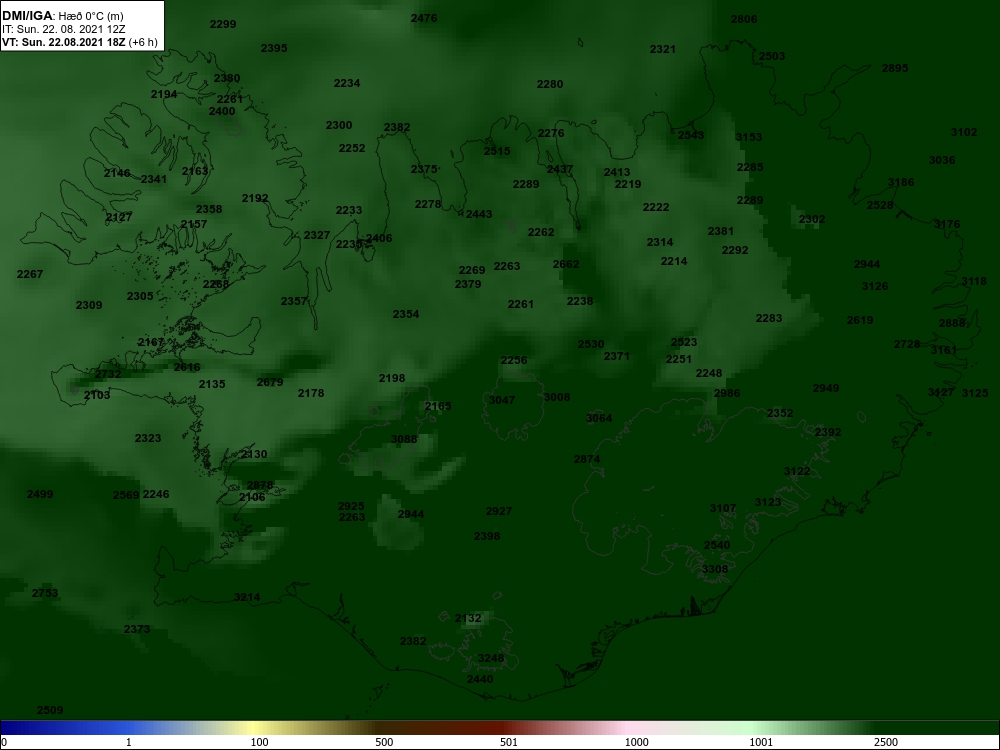Select the value 3125
Viewport: 1000px width, 750px height.
point(975,393)
